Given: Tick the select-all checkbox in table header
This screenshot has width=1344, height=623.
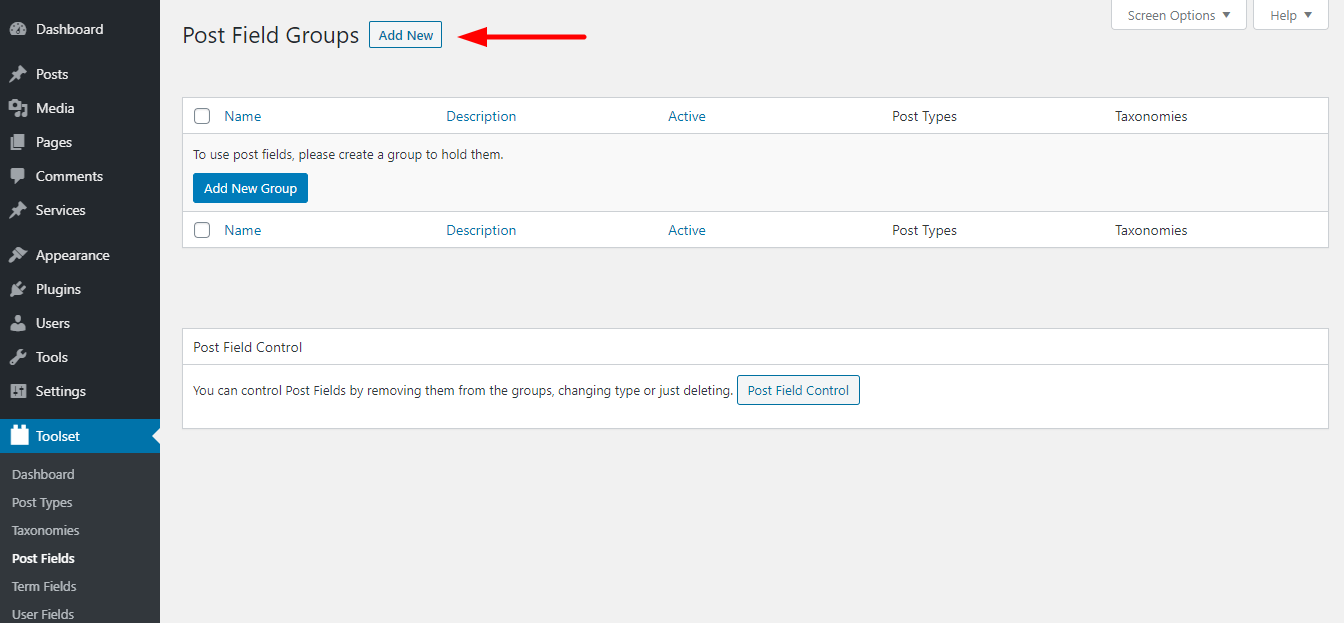Looking at the screenshot, I should [202, 116].
